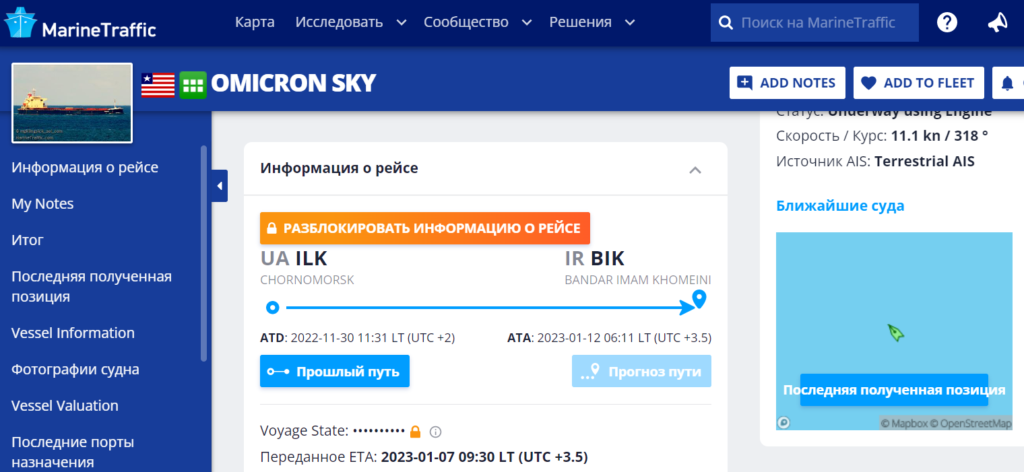Click the Переданное ETA 2023-01-07 value
Image resolution: width=1024 pixels, height=472 pixels.
(485, 456)
